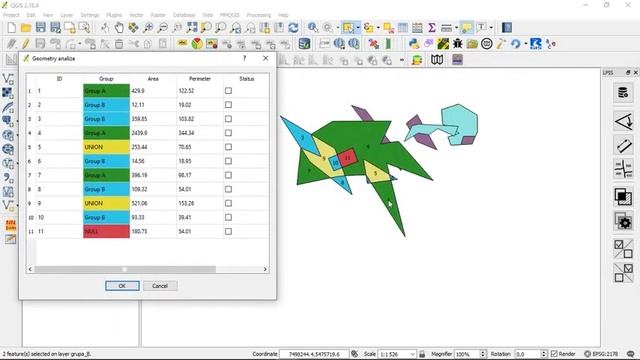Click the purple Sigma statistics icon
The width and height of the screenshot is (640, 360).
coord(432,28)
